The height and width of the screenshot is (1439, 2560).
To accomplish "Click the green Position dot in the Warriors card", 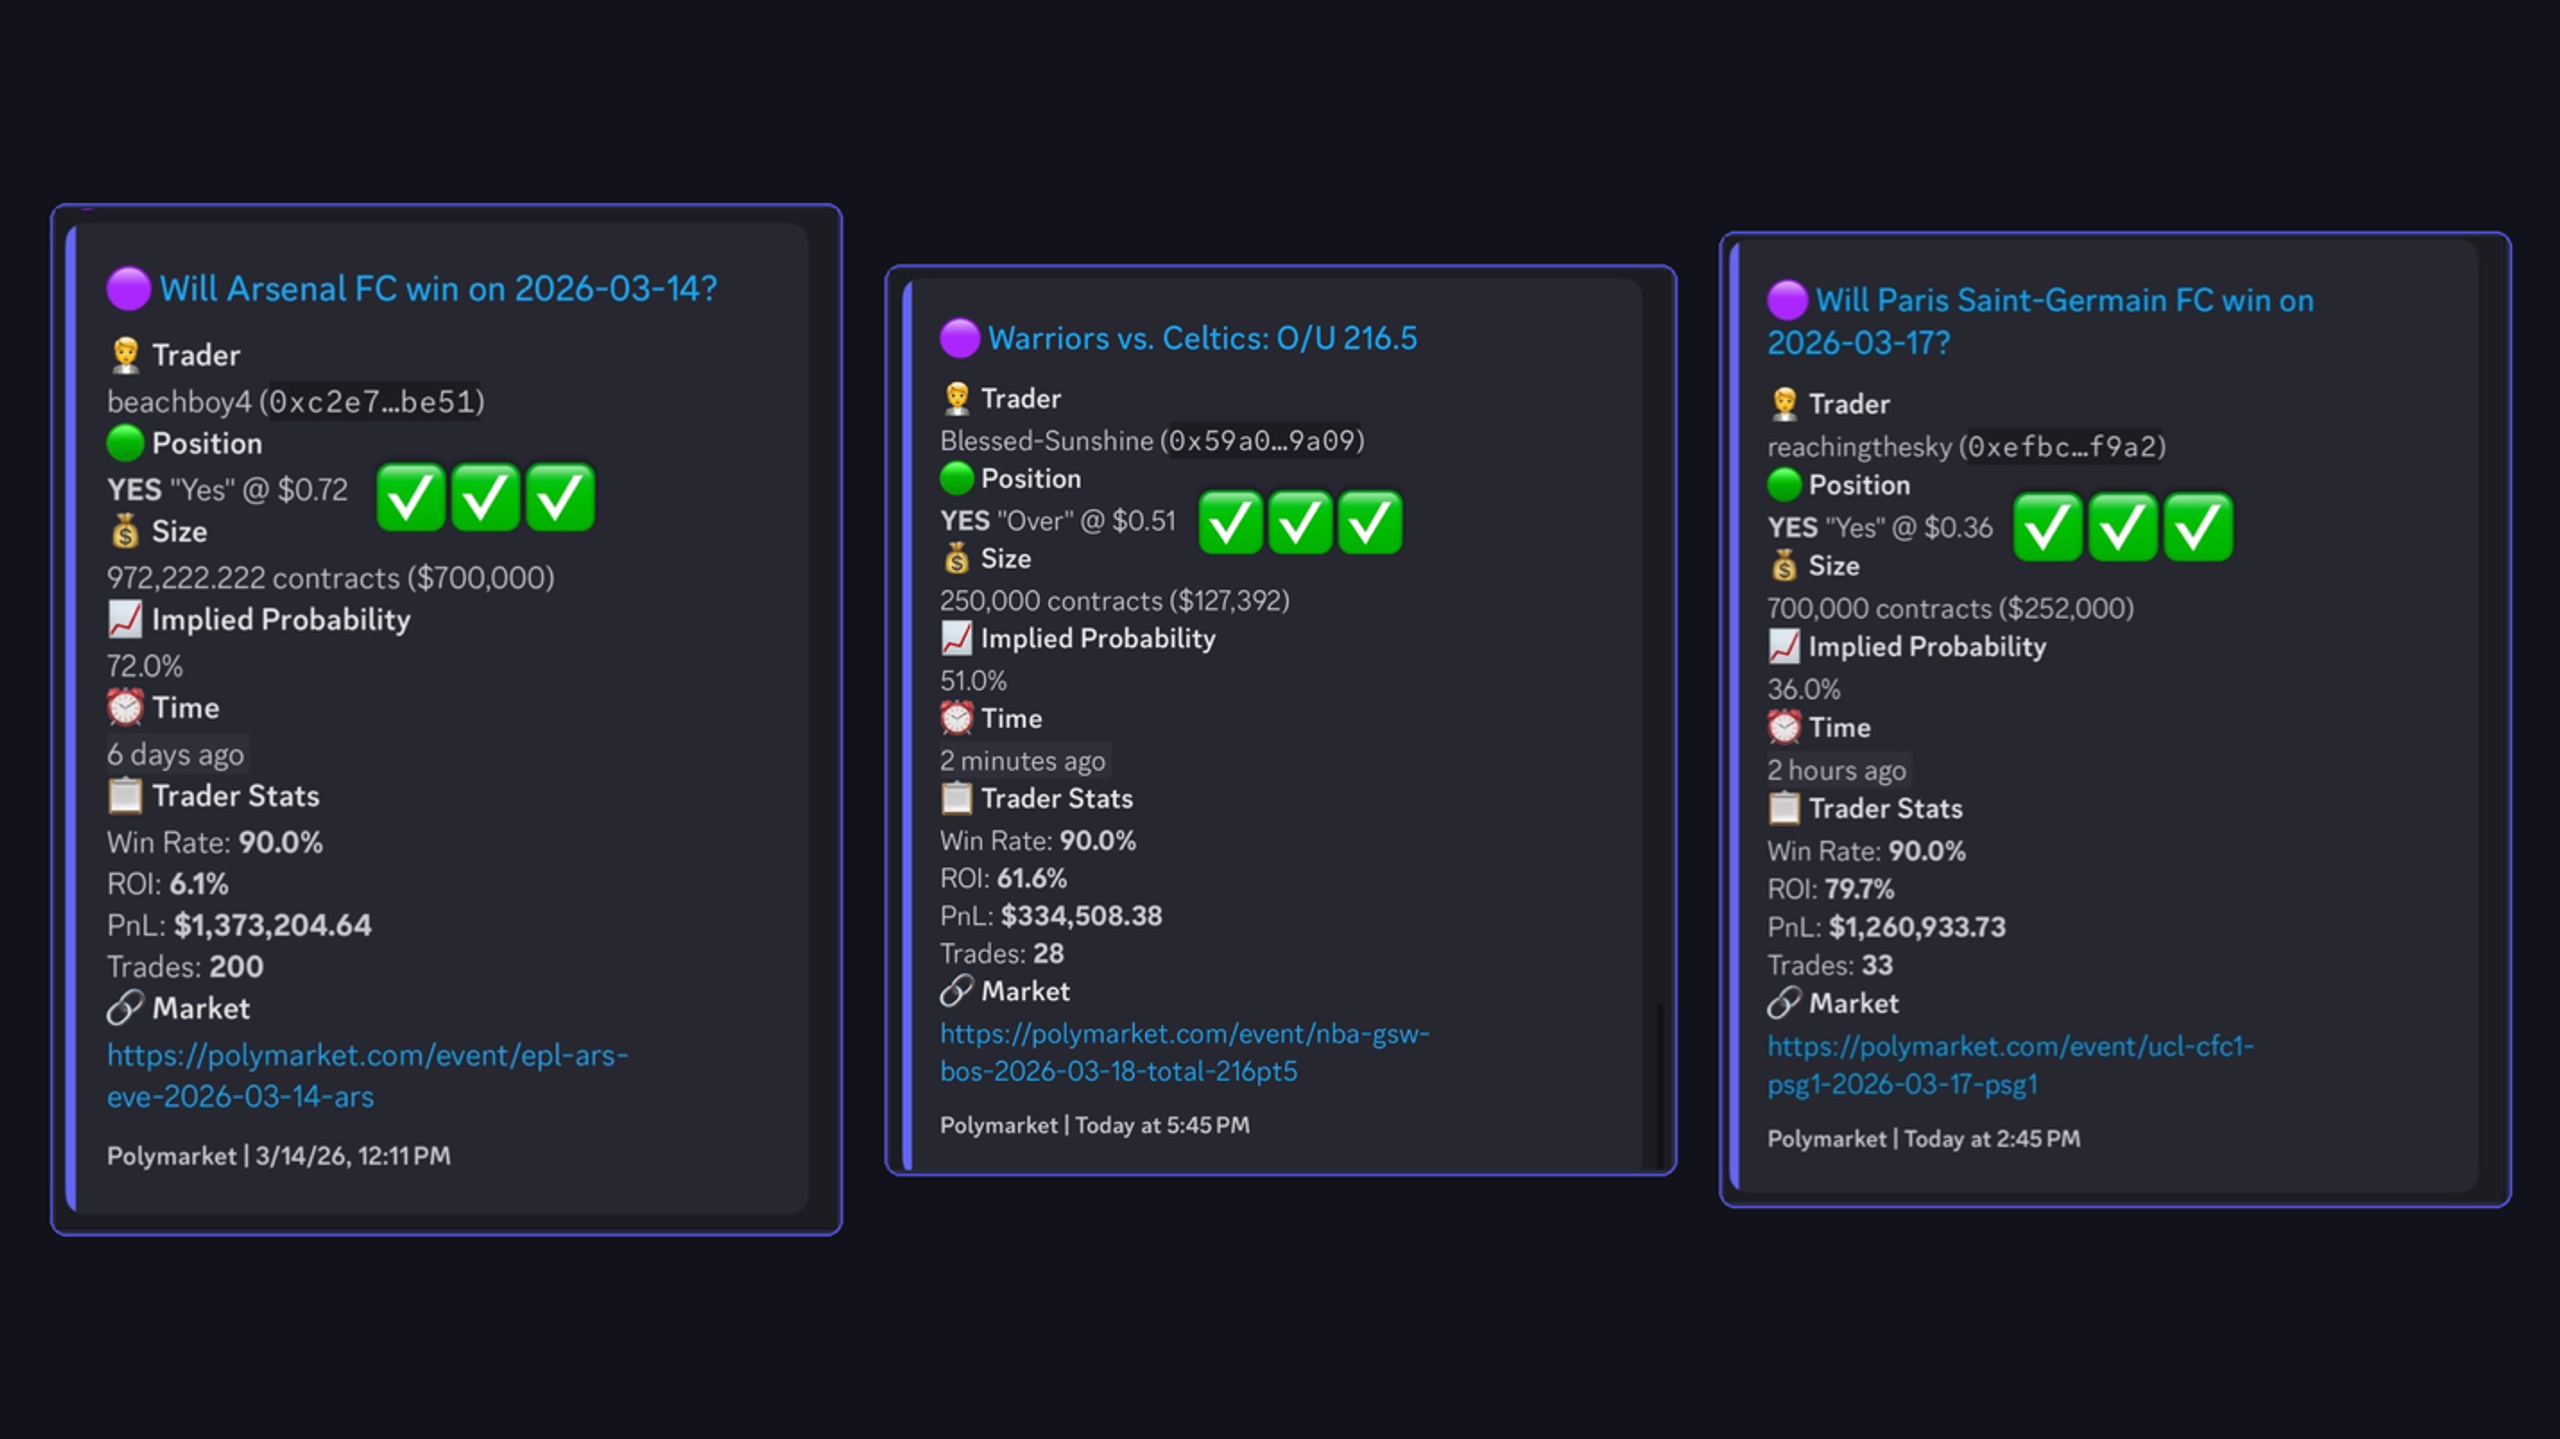I will pos(957,478).
